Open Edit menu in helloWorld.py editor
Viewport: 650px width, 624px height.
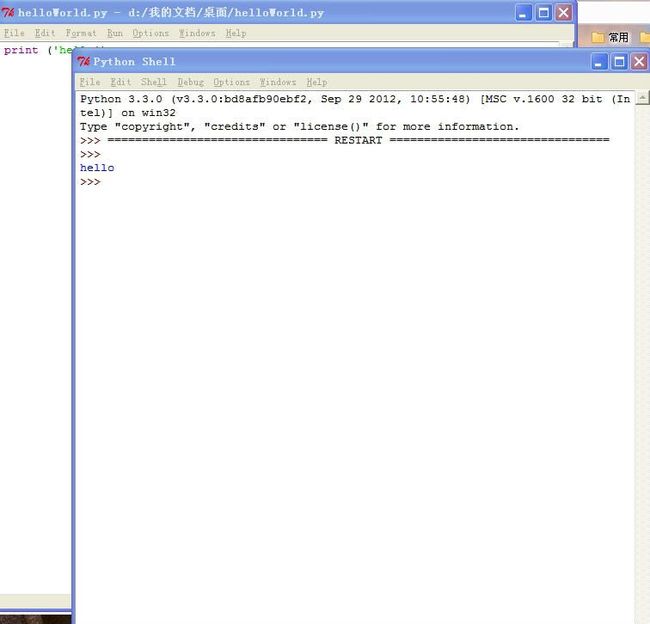45,33
